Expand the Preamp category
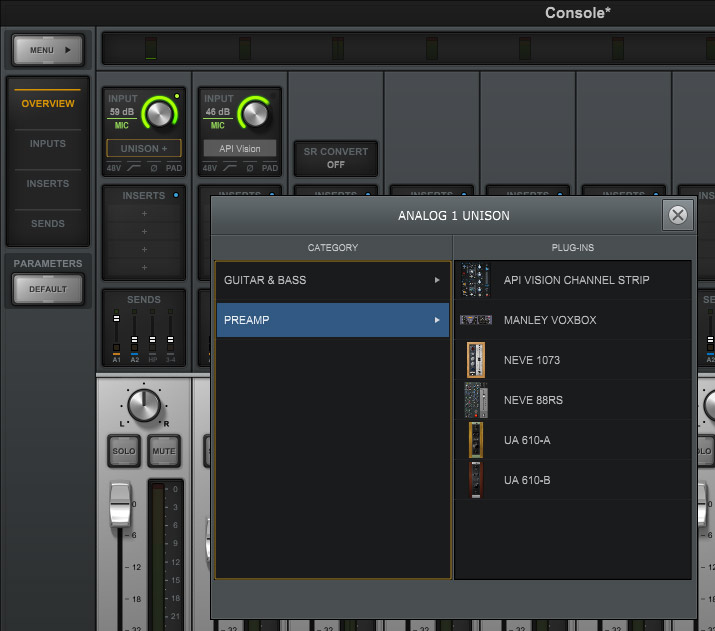This screenshot has height=631, width=715. [332, 320]
